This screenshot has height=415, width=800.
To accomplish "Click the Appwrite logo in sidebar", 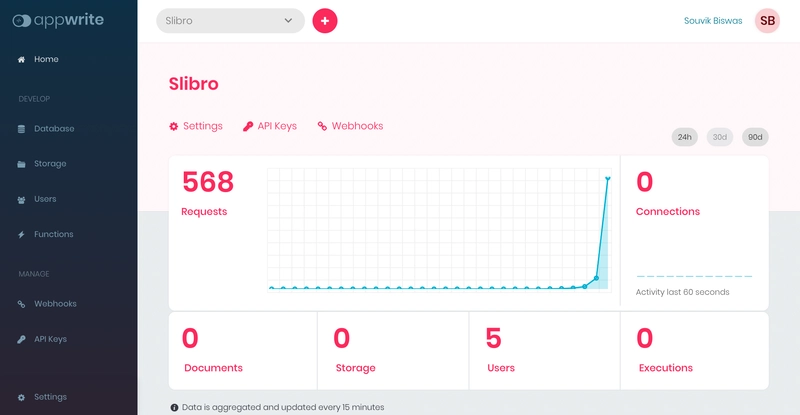I will pyautogui.click(x=58, y=20).
